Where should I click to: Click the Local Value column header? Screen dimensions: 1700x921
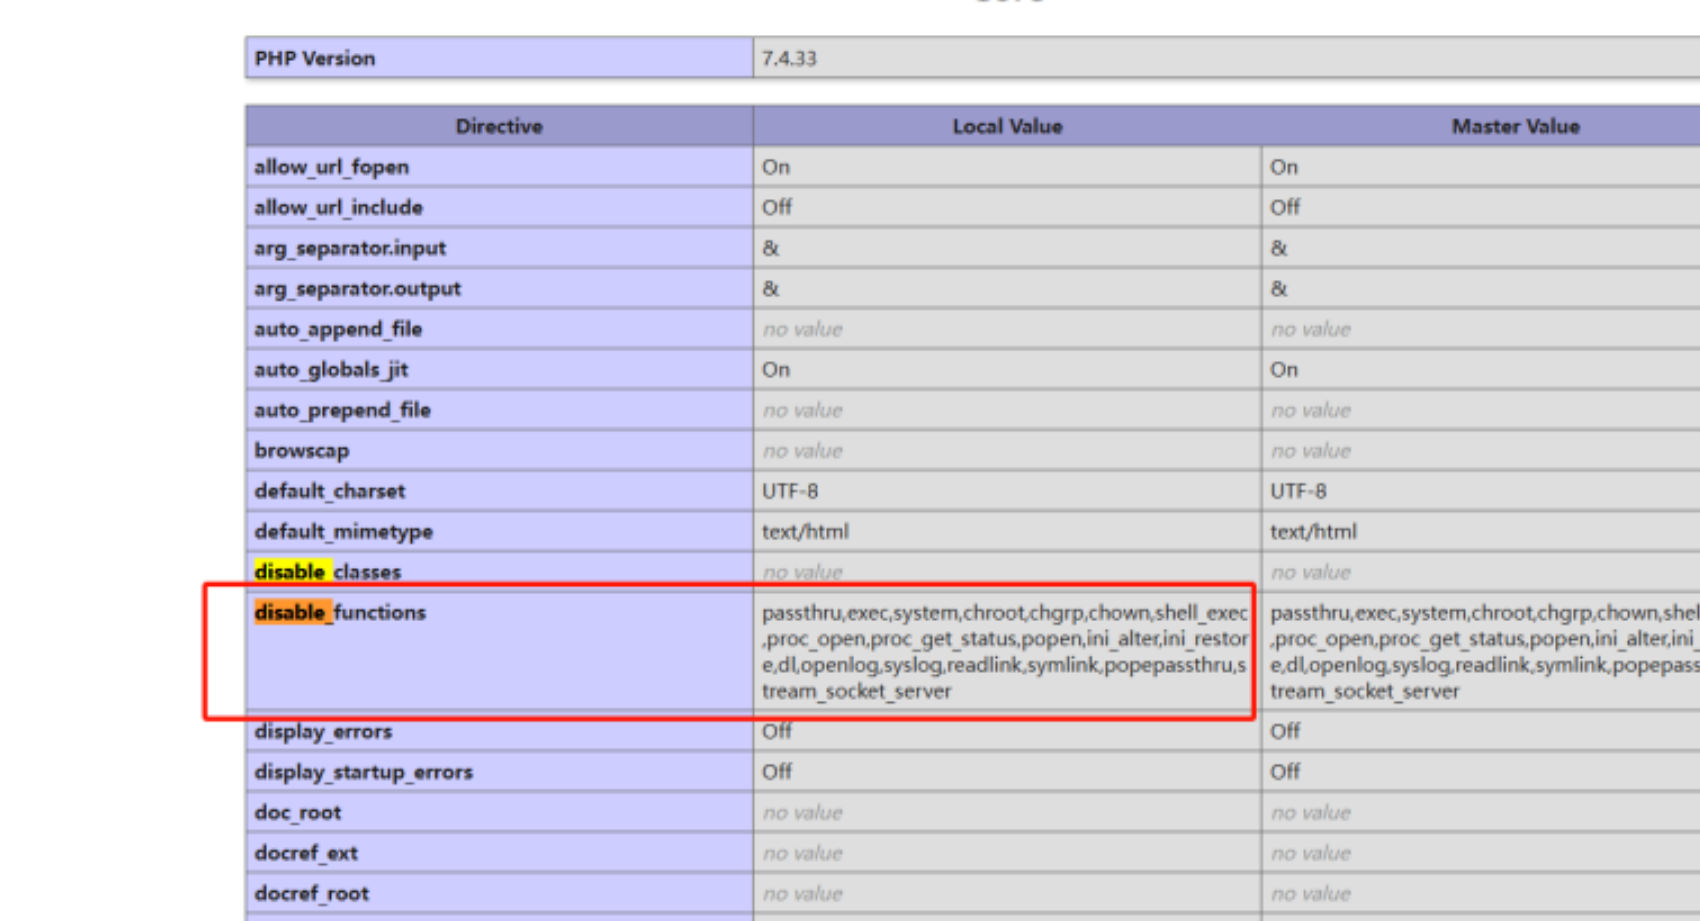pos(1007,126)
